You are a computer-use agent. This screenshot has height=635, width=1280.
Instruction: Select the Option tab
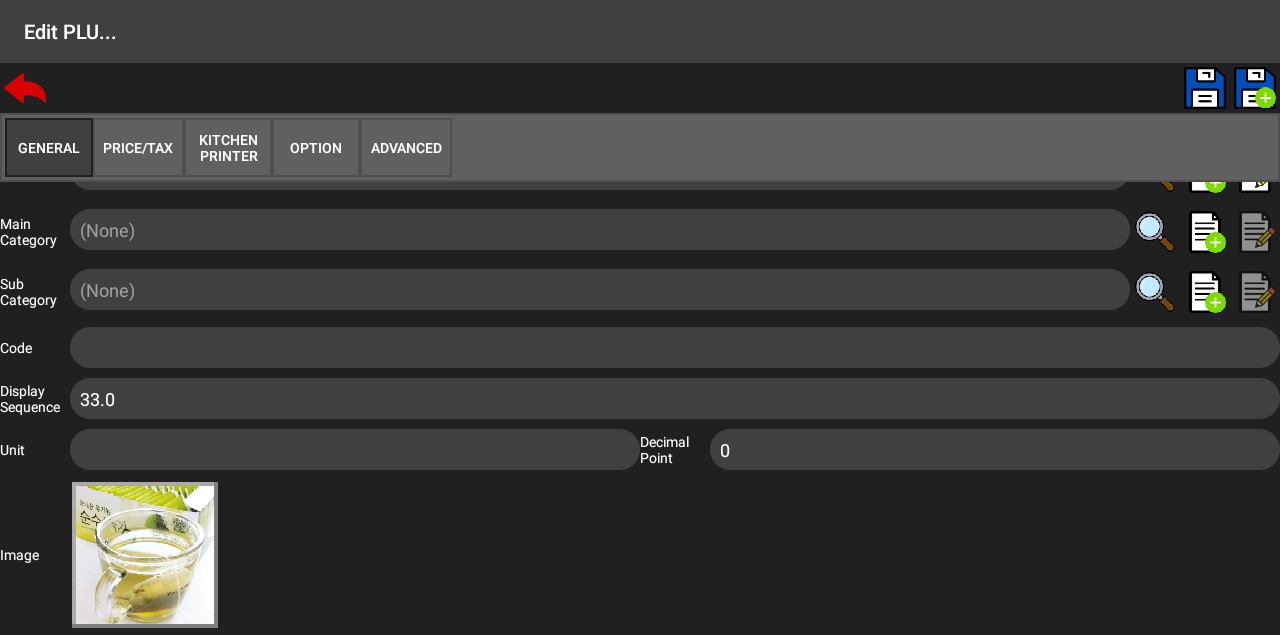316,148
